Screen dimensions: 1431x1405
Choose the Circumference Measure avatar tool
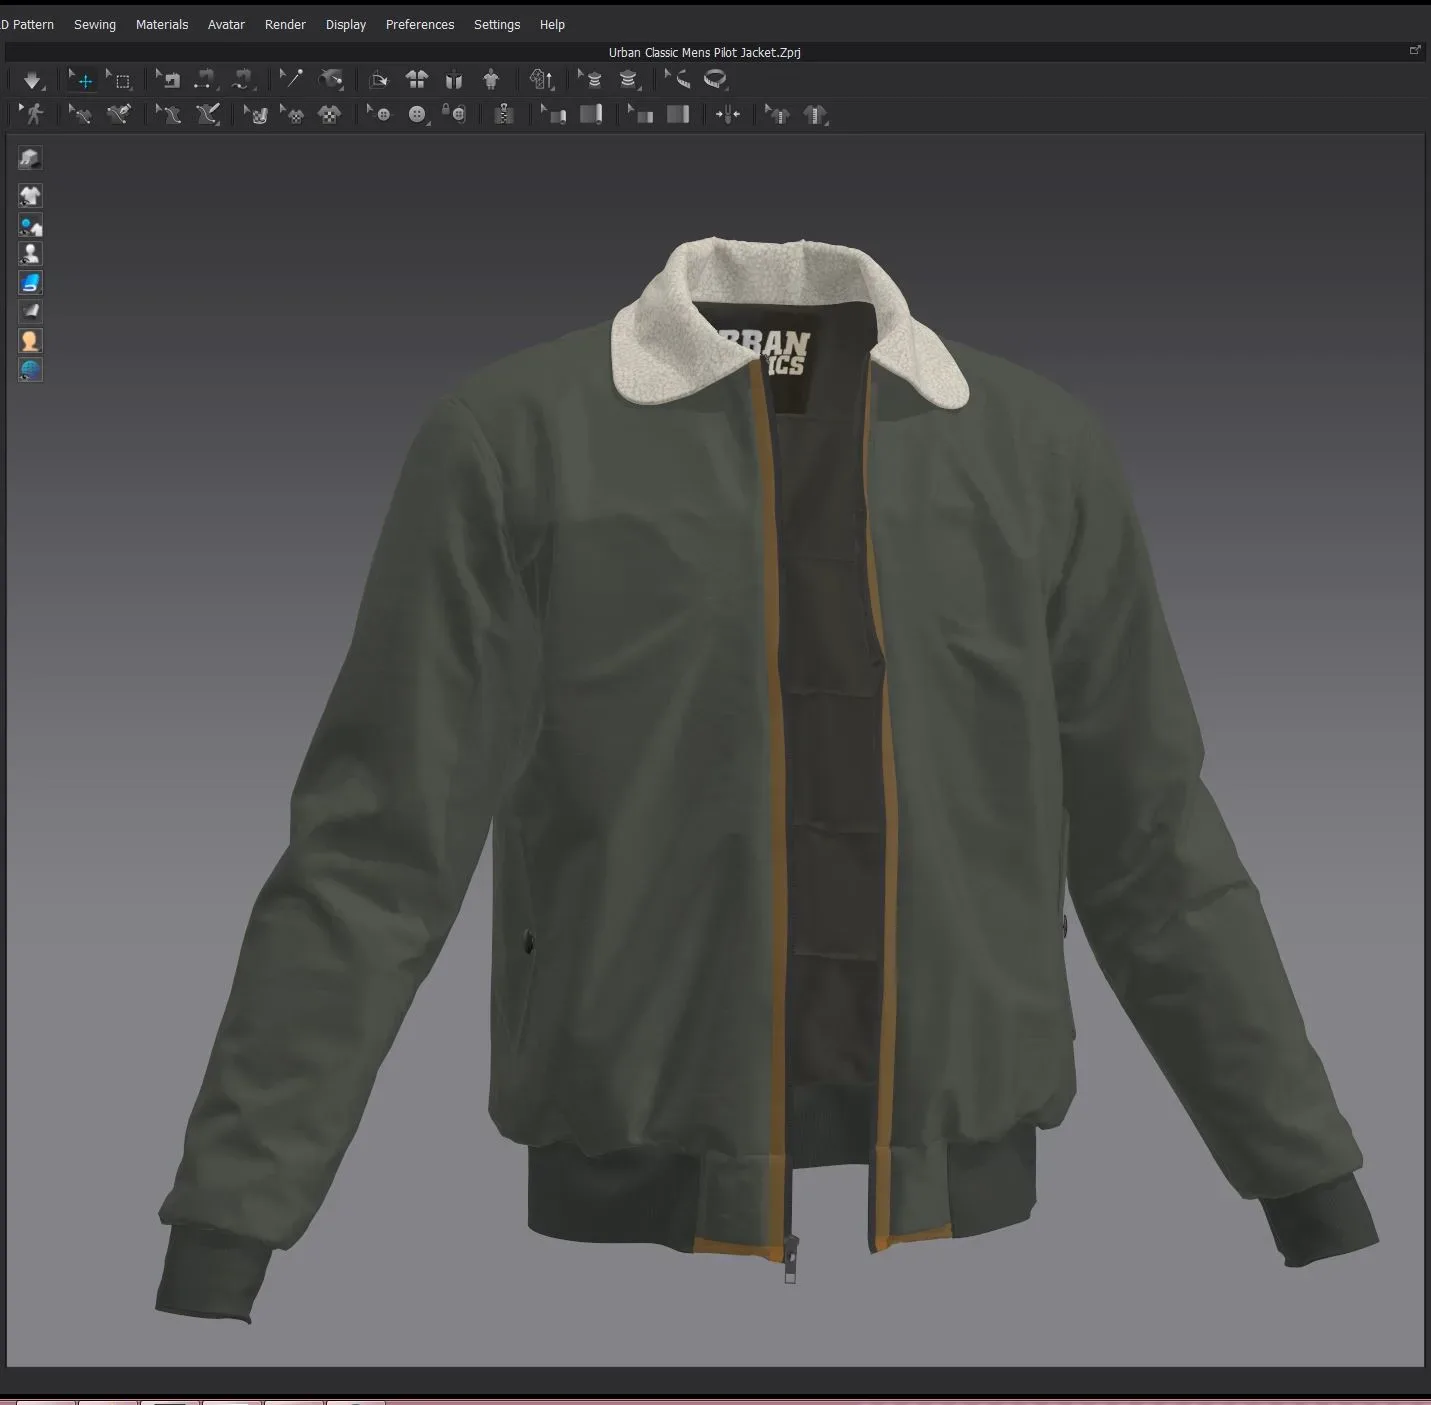[x=628, y=80]
